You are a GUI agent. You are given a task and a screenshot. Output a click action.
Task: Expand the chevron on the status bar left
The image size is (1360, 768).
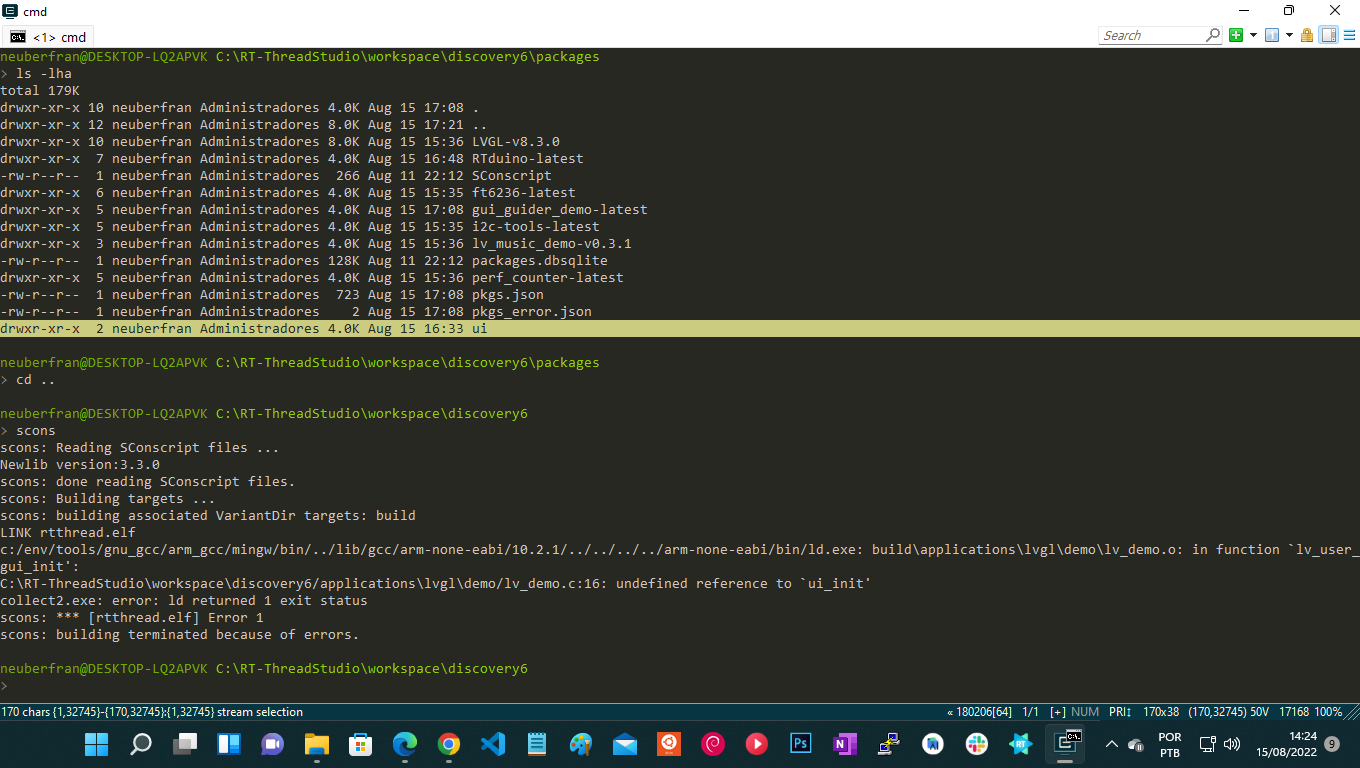(949, 712)
